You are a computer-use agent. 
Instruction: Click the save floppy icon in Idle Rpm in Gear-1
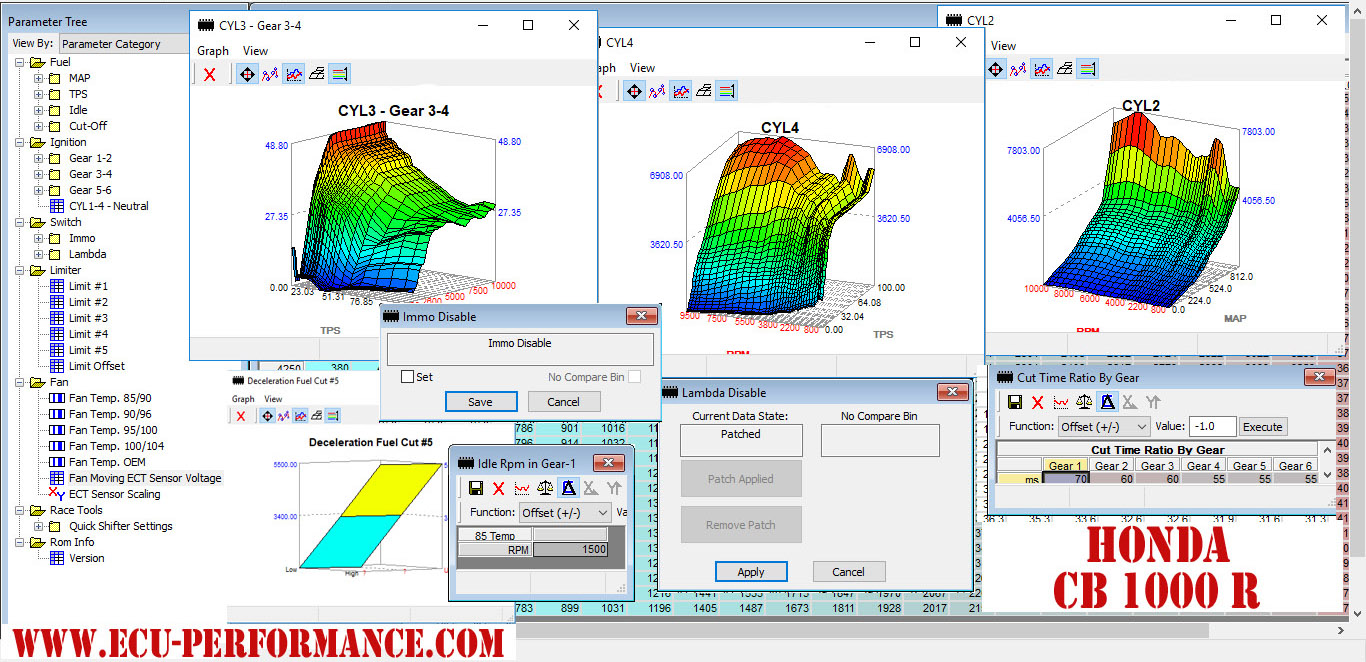coord(476,488)
